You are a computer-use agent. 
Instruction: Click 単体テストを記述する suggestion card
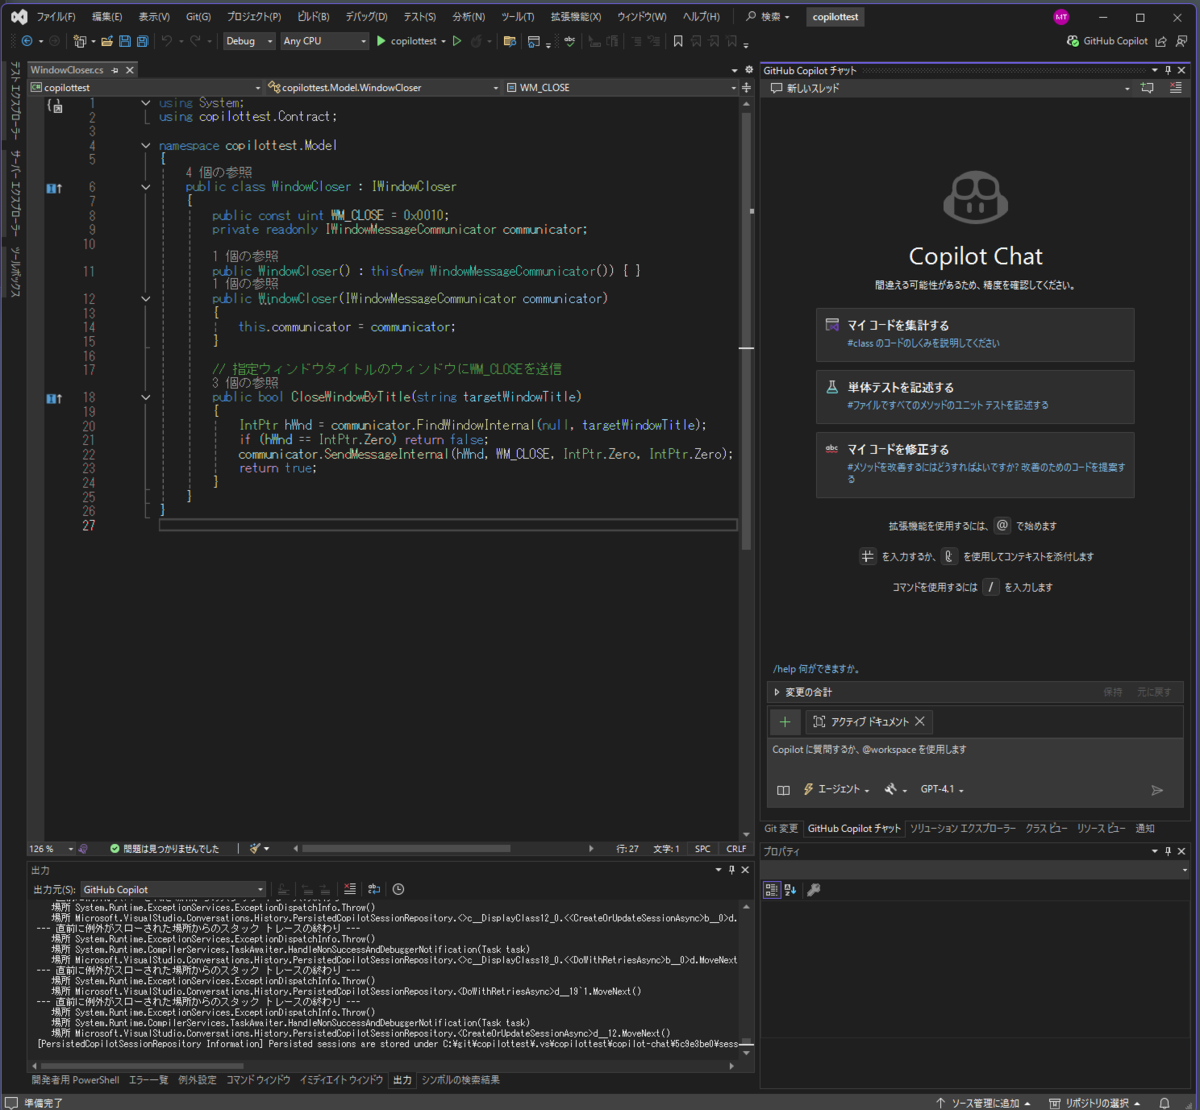click(975, 396)
